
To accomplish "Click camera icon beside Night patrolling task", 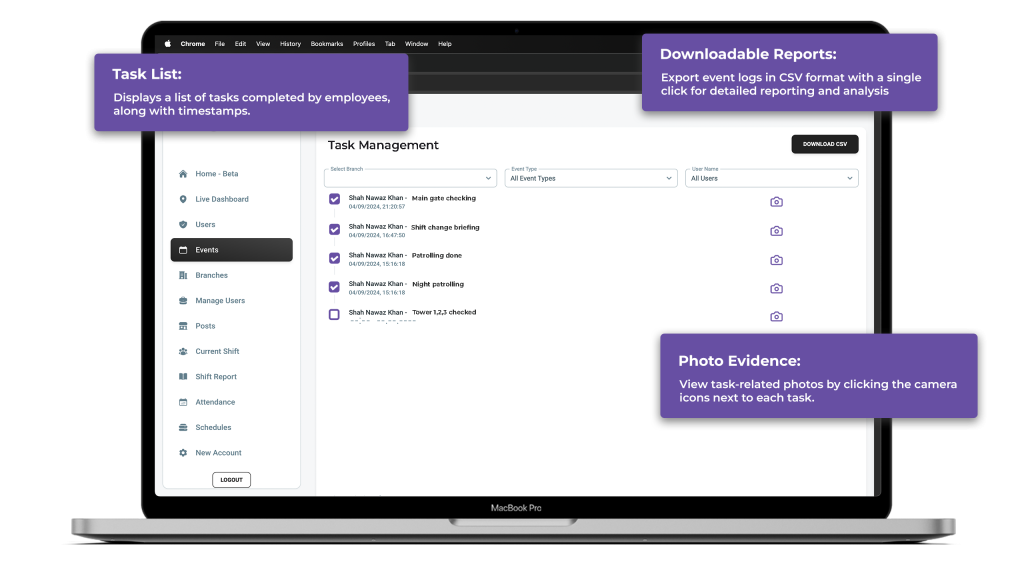I will point(776,289).
